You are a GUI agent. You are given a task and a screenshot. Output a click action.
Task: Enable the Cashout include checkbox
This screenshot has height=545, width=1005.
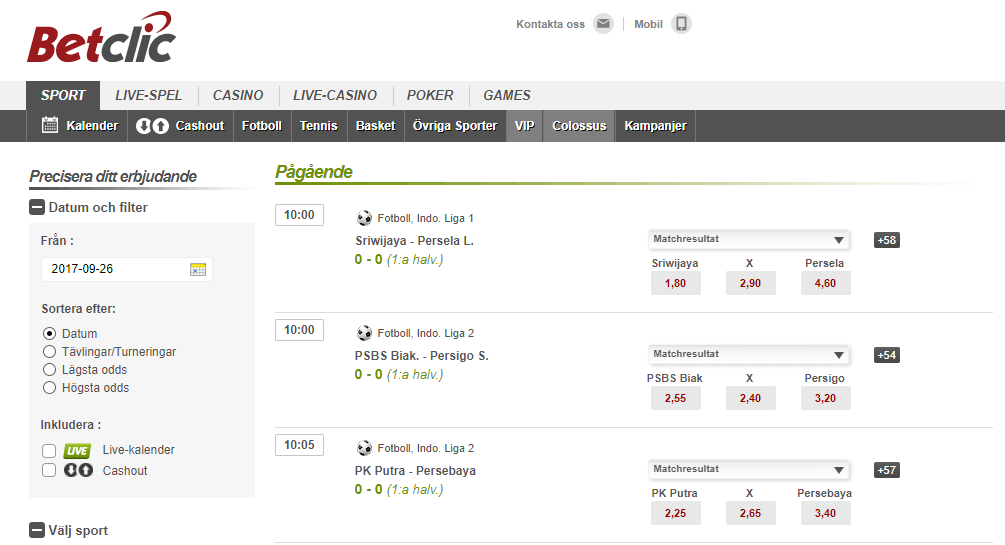[x=49, y=470]
